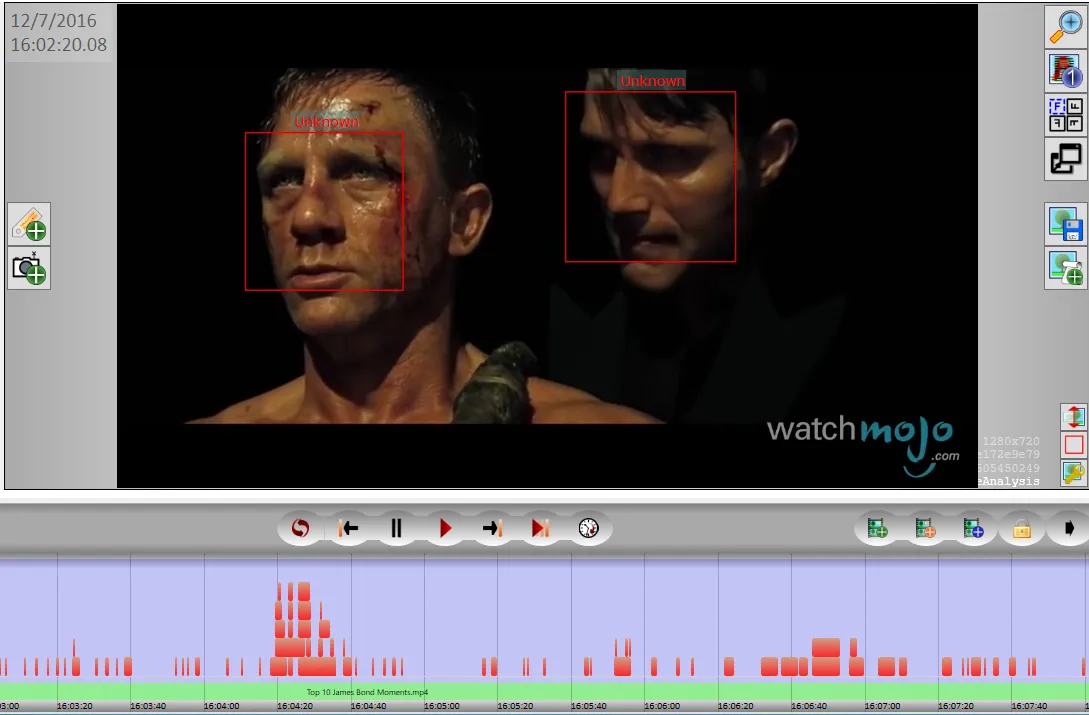Select the left face box labeled Unknown
This screenshot has width=1089, height=715.
(324, 211)
